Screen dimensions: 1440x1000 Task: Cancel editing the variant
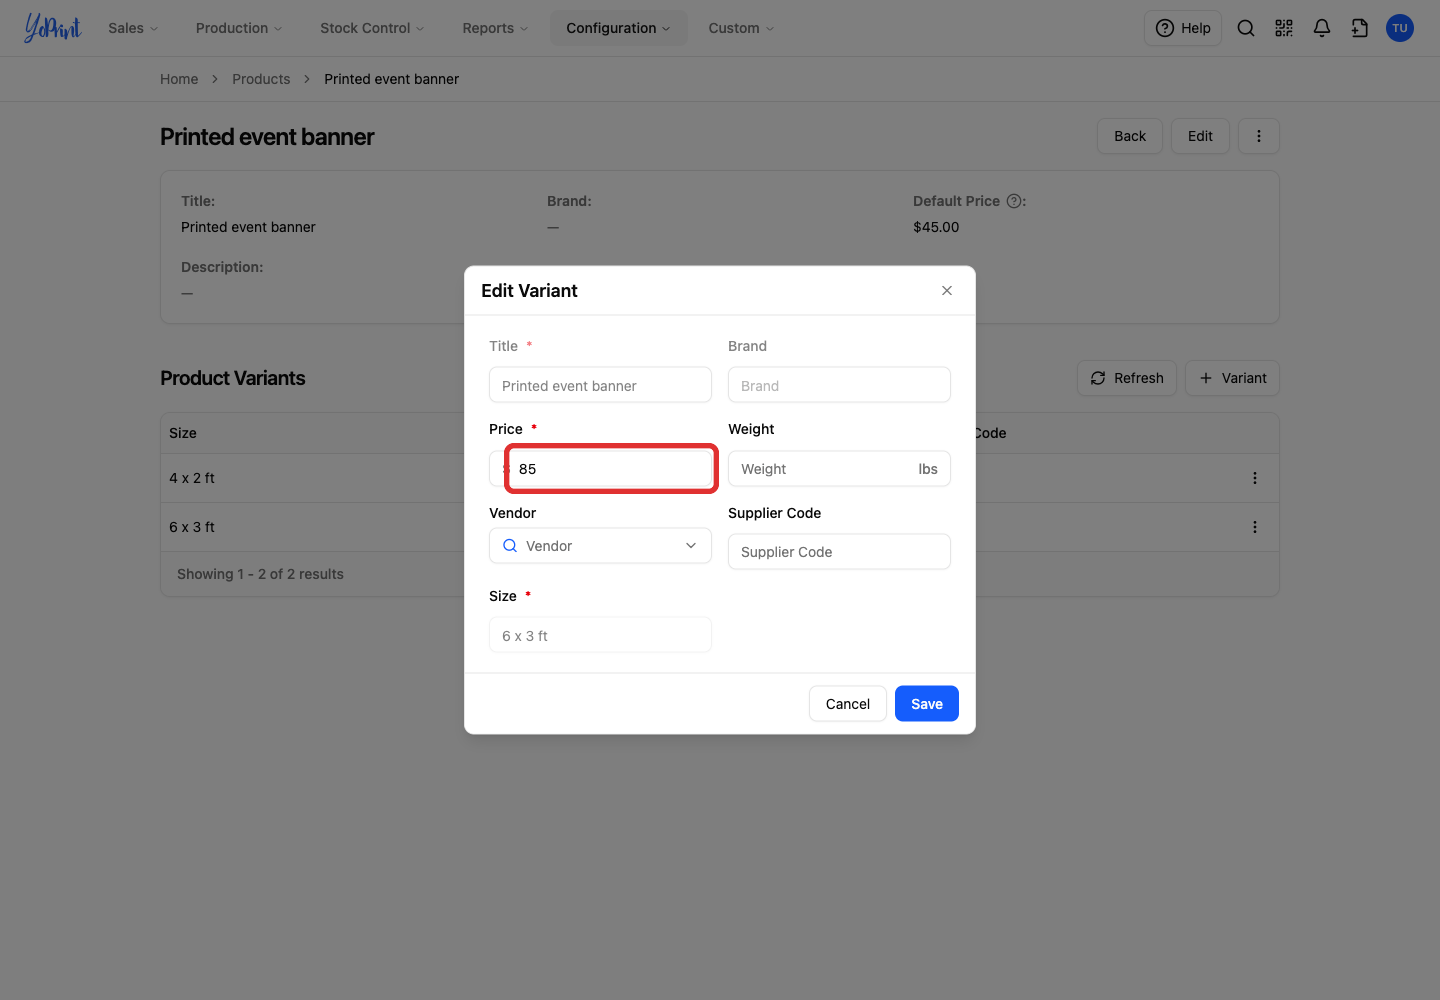pos(848,704)
